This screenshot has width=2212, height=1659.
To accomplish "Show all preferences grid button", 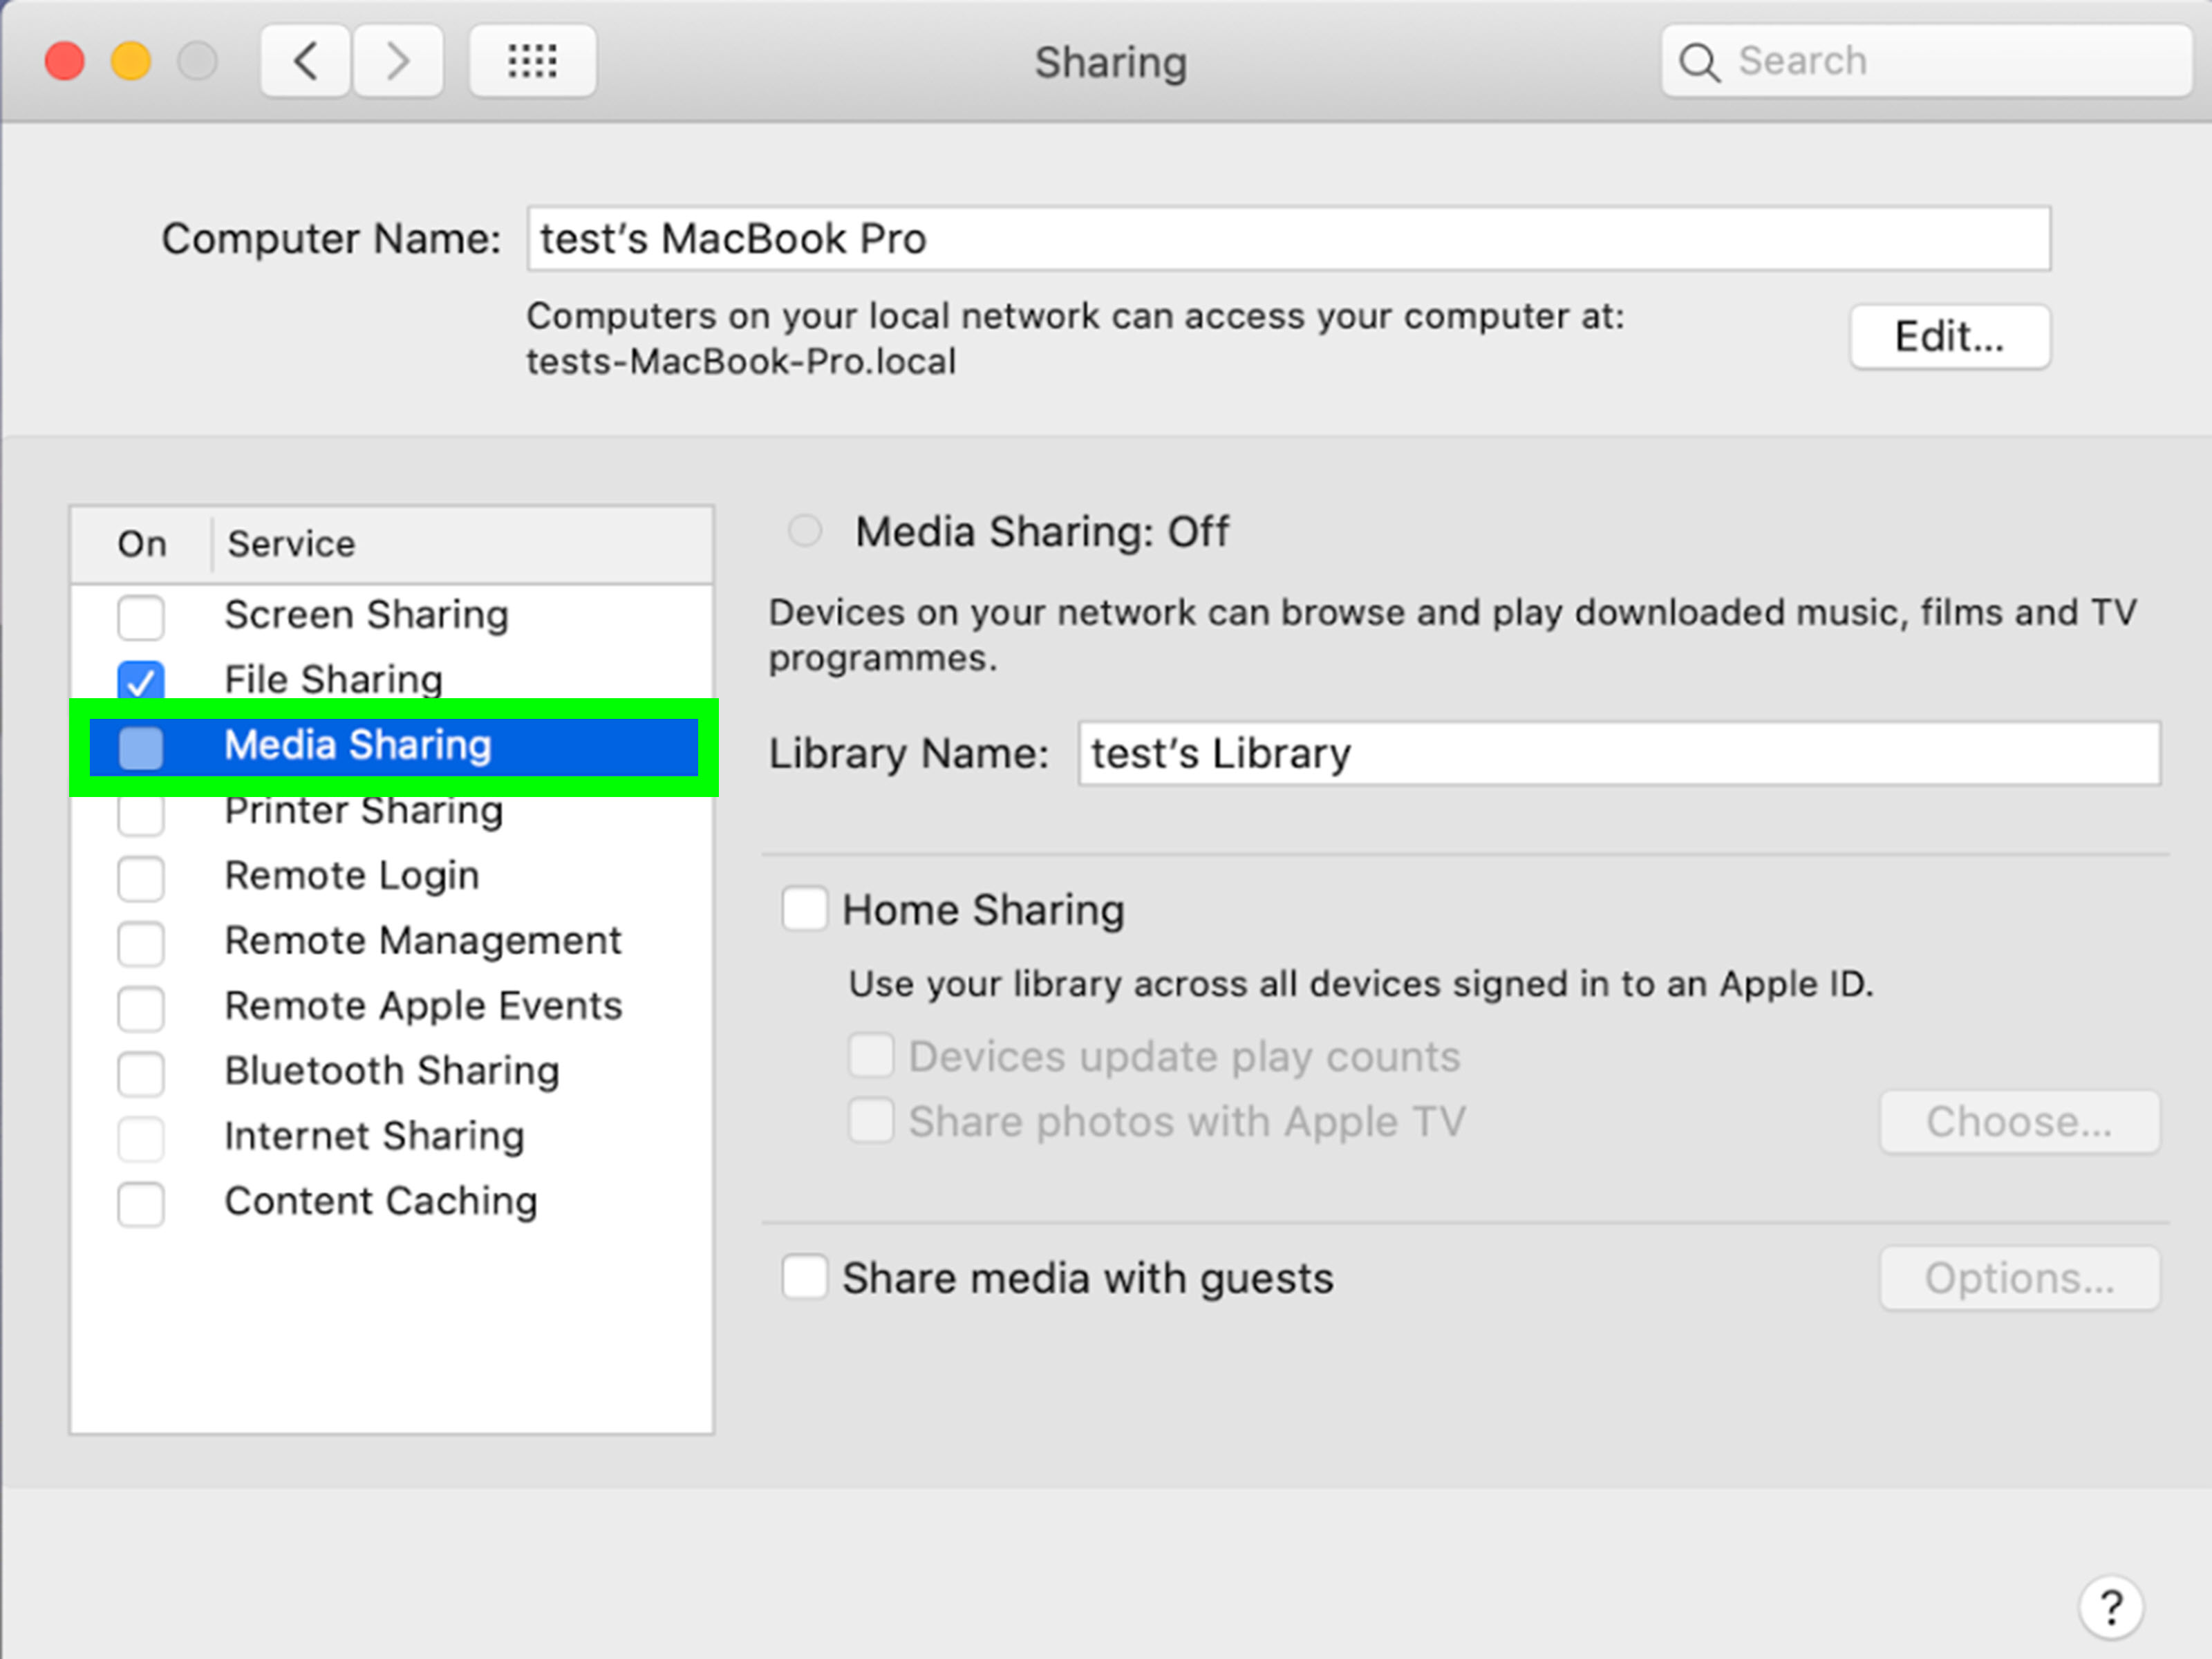I will (532, 61).
